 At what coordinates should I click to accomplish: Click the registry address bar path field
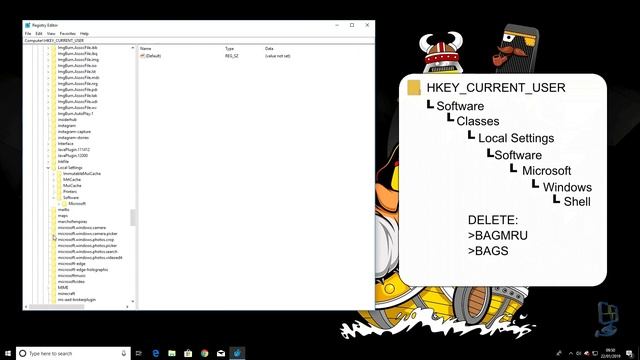point(199,40)
